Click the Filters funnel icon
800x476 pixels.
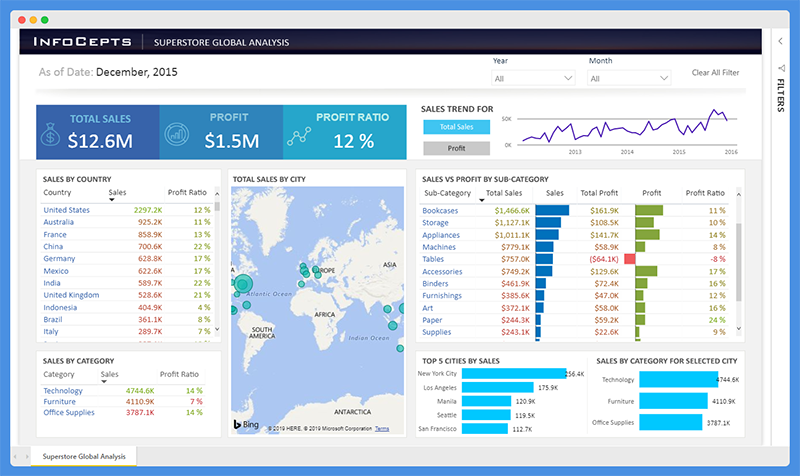click(780, 68)
